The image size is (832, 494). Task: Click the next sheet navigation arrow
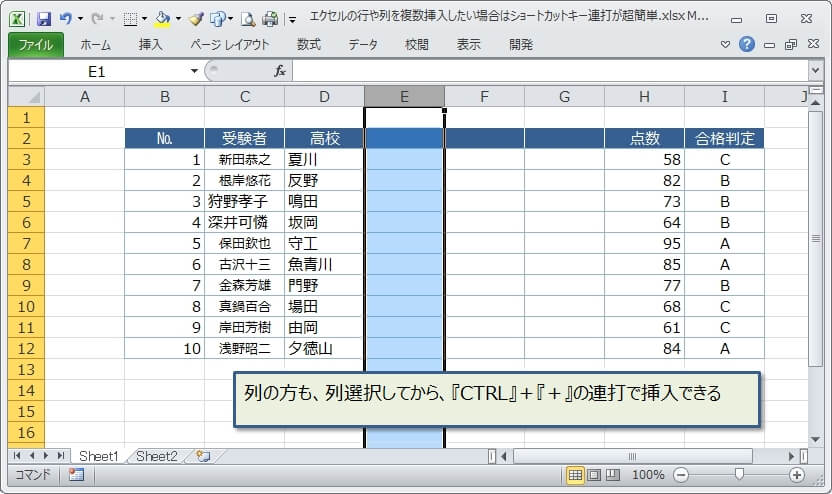click(46, 456)
